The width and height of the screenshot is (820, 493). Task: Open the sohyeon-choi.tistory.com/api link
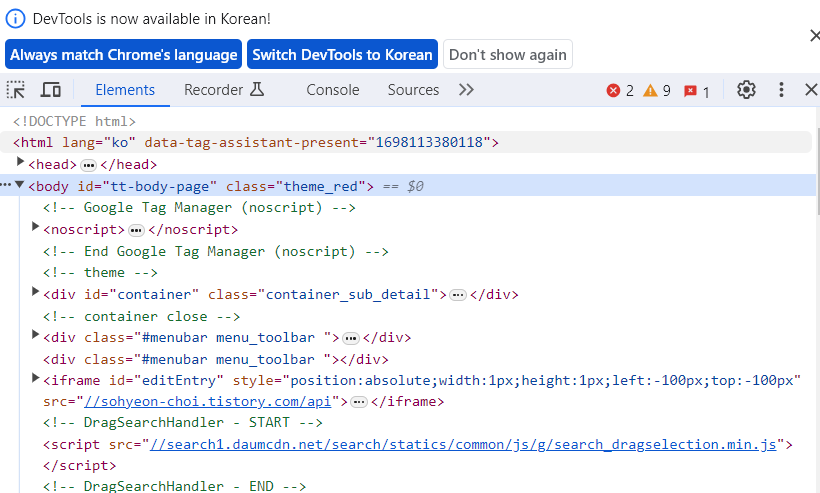208,402
